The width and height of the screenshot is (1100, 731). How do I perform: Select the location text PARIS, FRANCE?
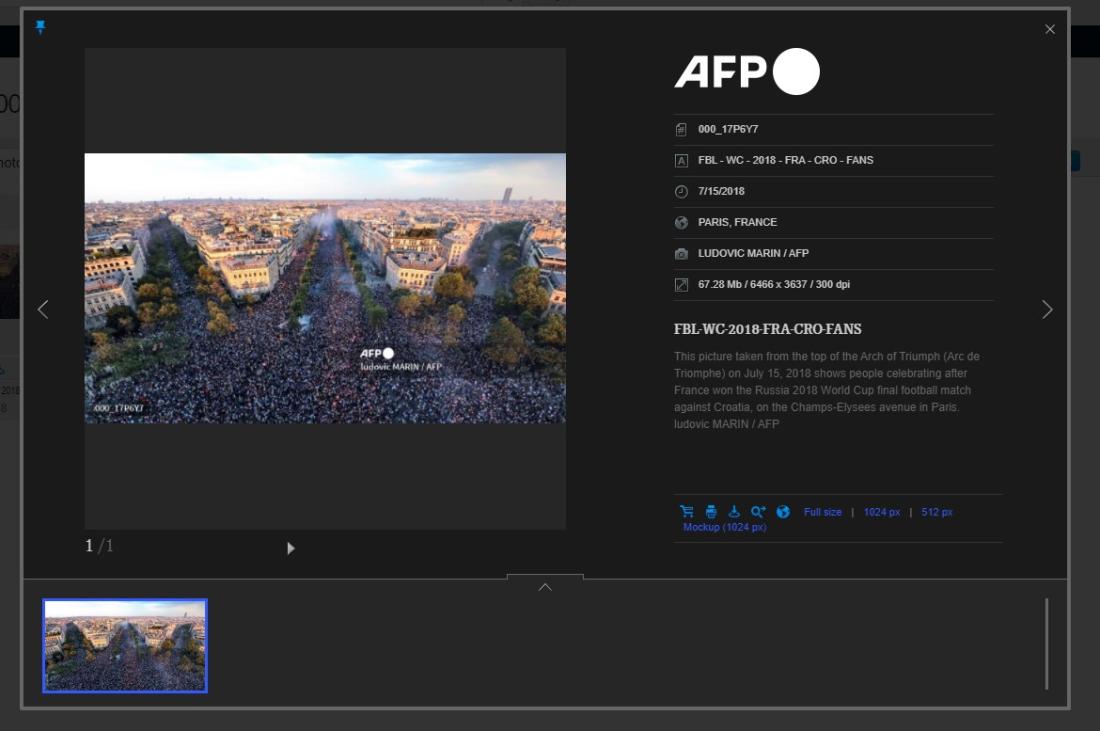tap(737, 222)
